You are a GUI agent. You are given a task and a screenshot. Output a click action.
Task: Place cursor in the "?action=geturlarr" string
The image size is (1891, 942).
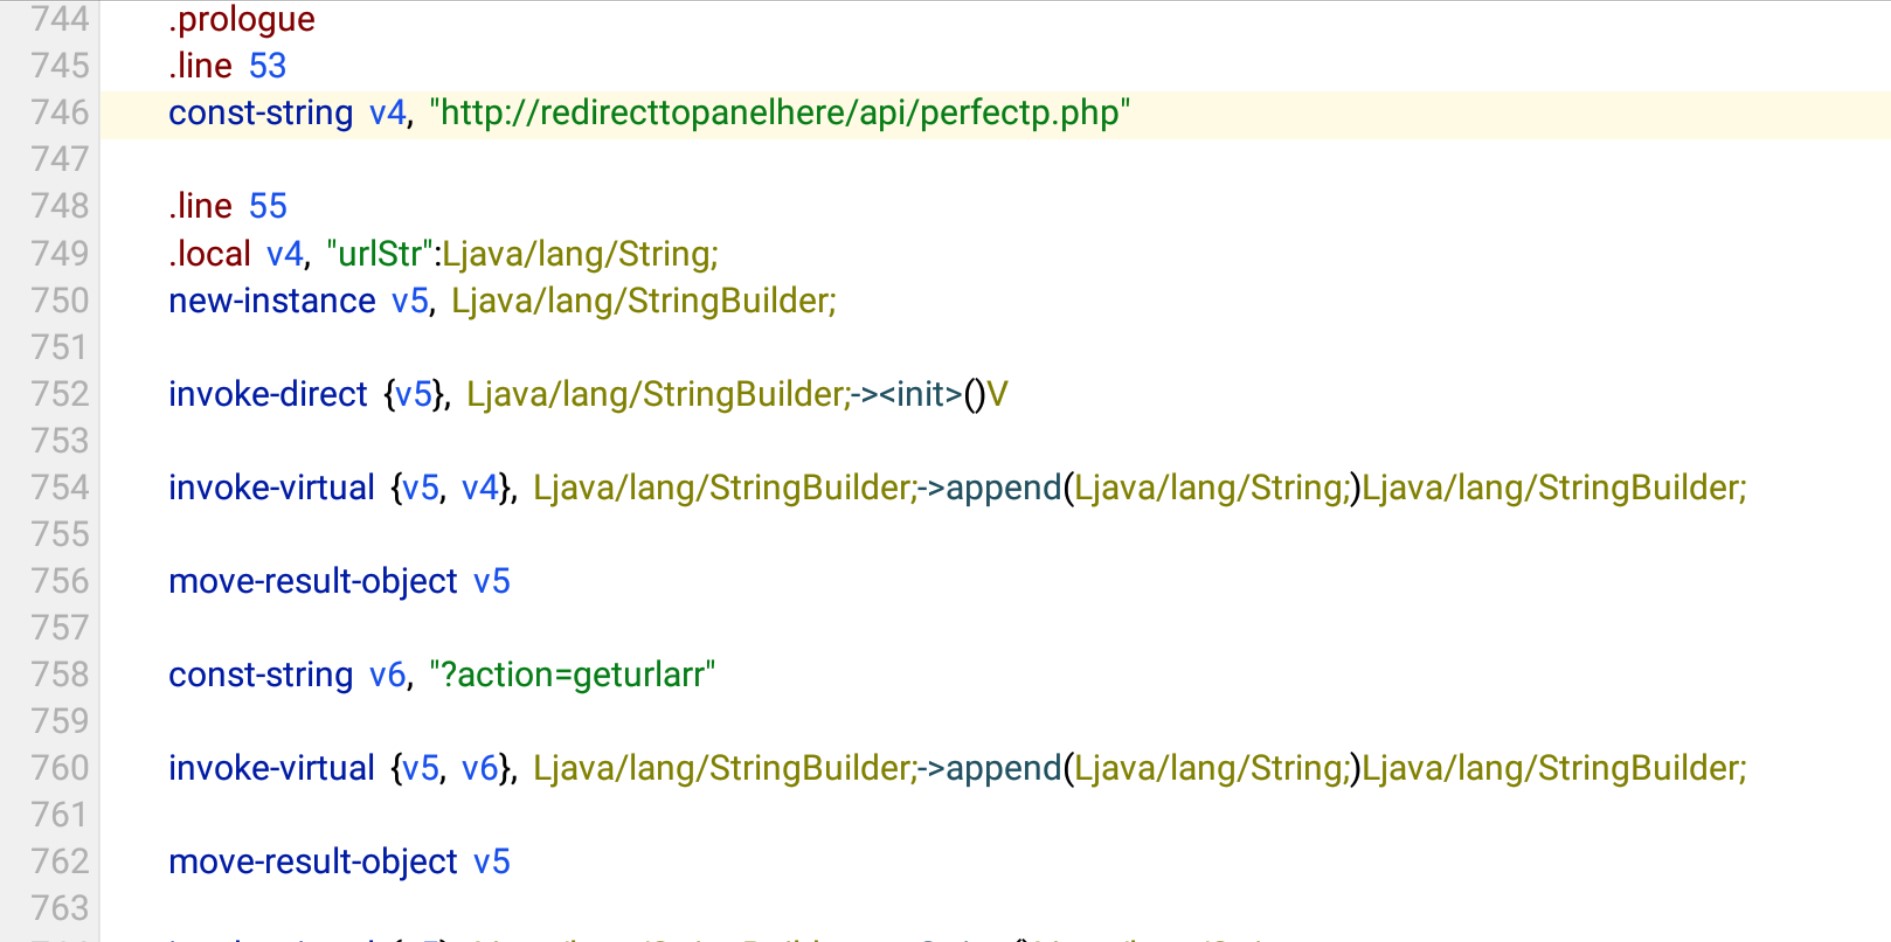tap(572, 675)
